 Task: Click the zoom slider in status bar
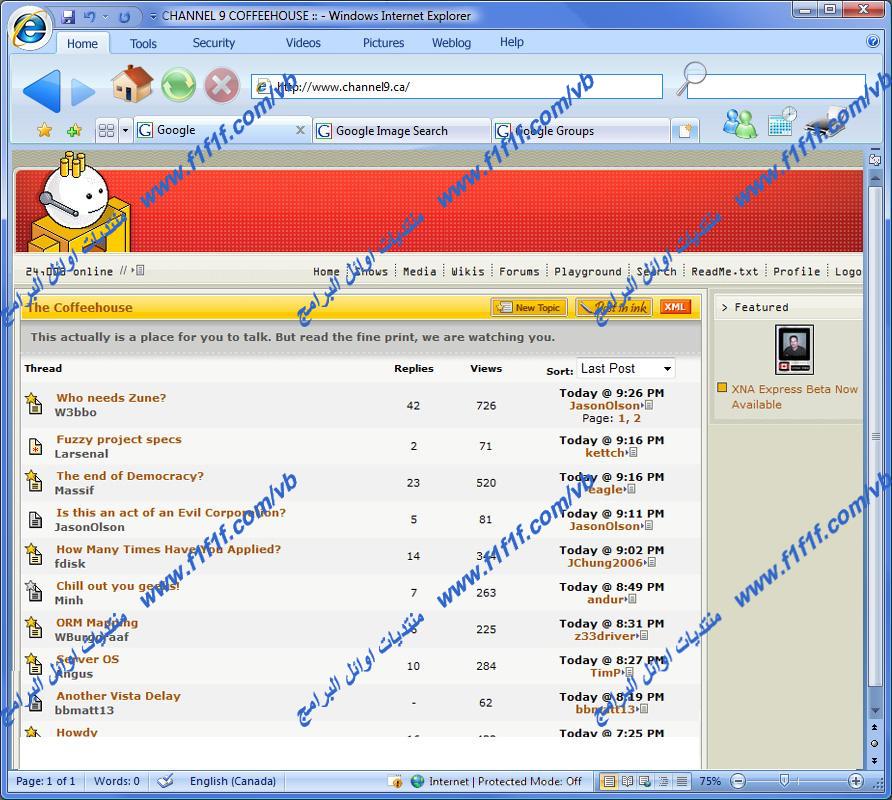pos(784,781)
